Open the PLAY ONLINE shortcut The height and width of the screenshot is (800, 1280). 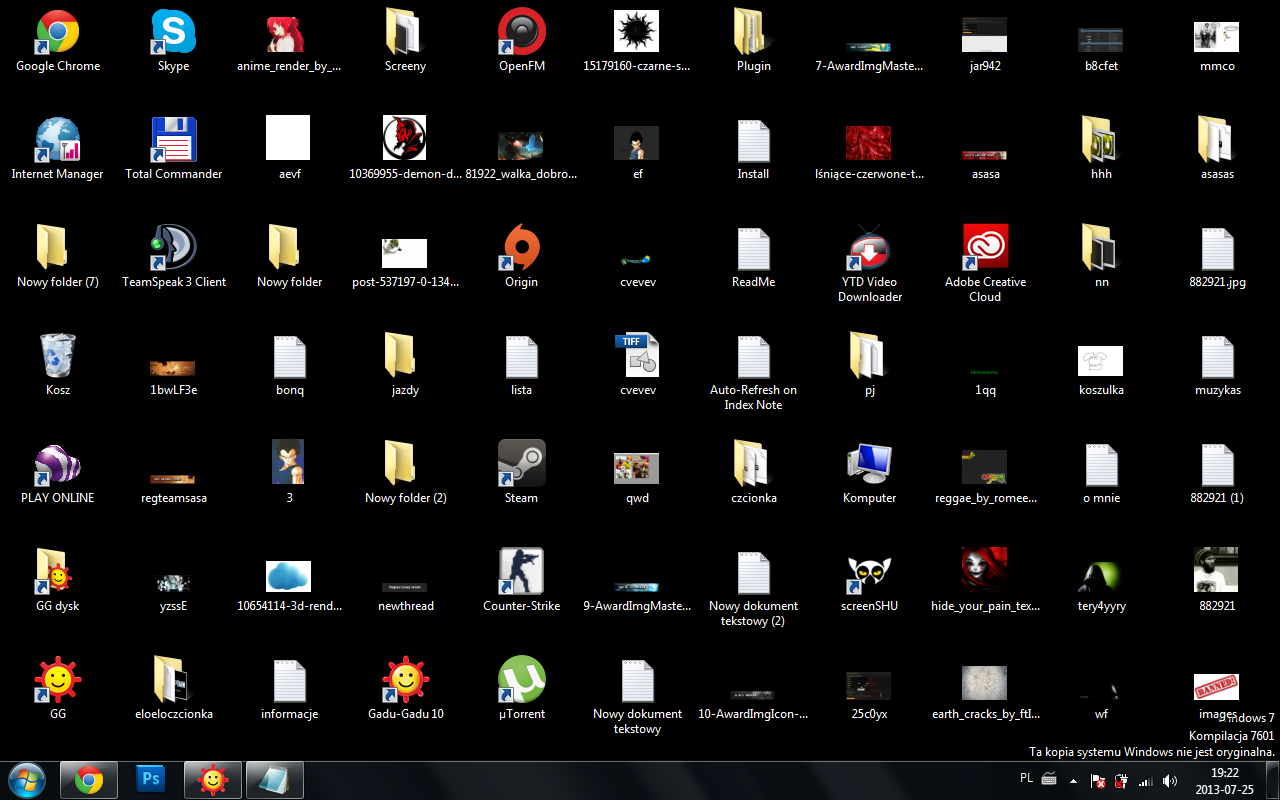[x=58, y=465]
